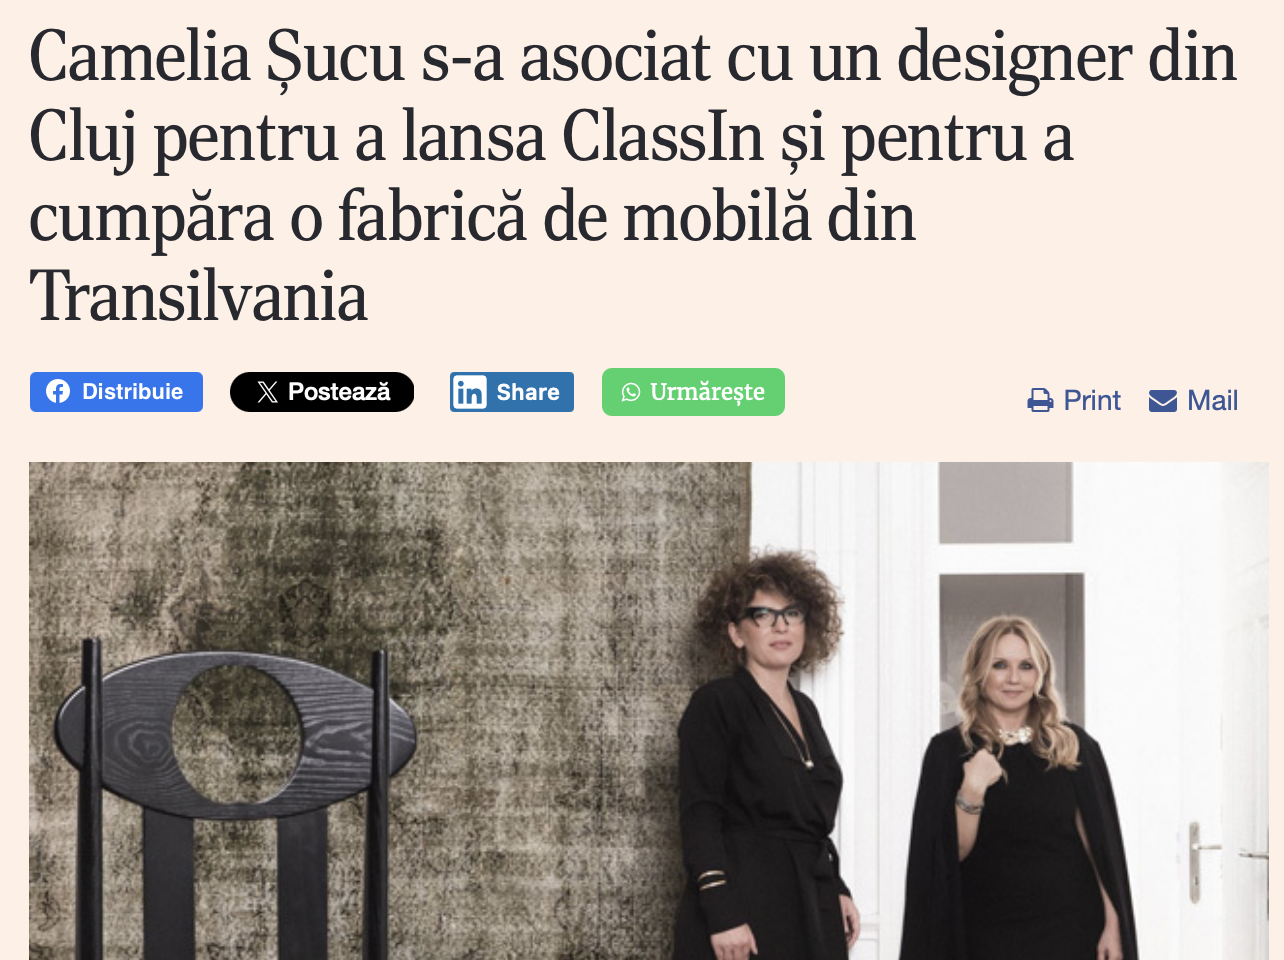This screenshot has width=1284, height=960.
Task: Click the WhatsApp logo icon
Action: [x=631, y=392]
